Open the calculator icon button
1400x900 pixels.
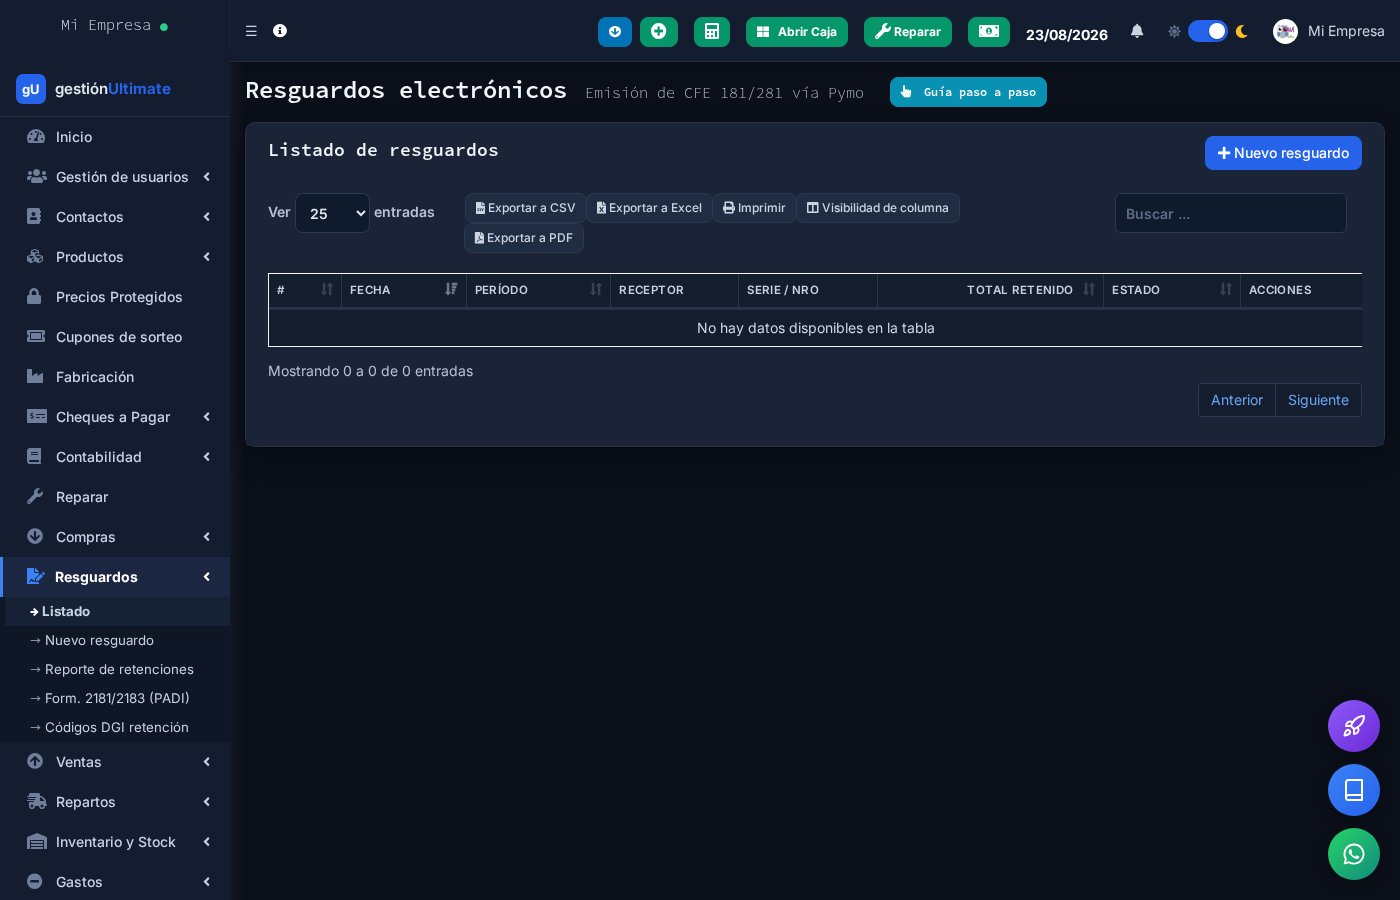[712, 32]
